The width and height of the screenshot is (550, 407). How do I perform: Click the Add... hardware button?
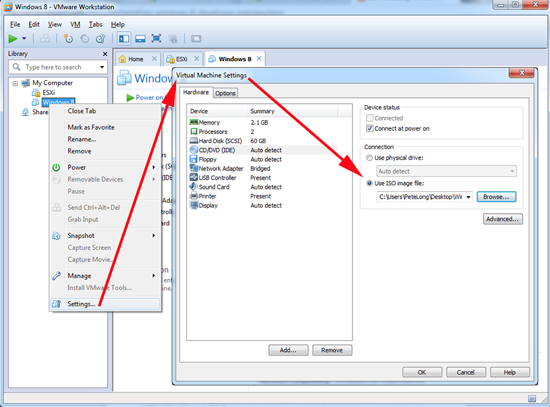click(x=288, y=350)
